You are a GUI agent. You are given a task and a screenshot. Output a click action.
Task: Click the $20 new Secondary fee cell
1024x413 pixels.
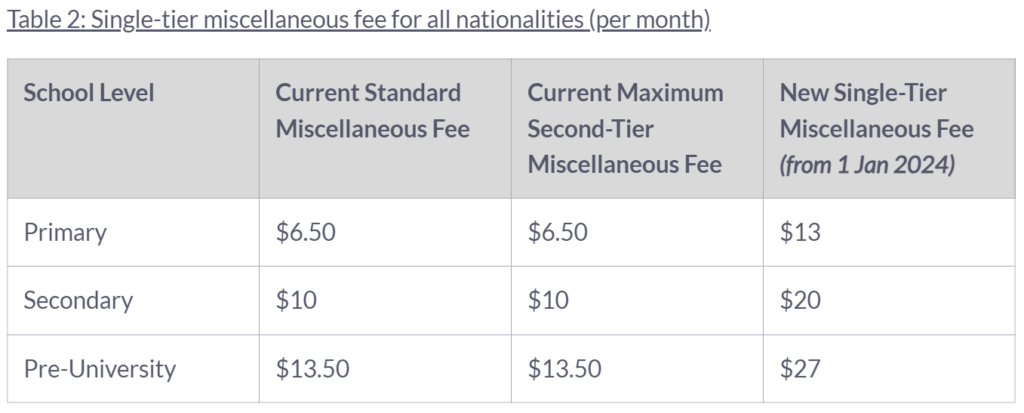[800, 301]
